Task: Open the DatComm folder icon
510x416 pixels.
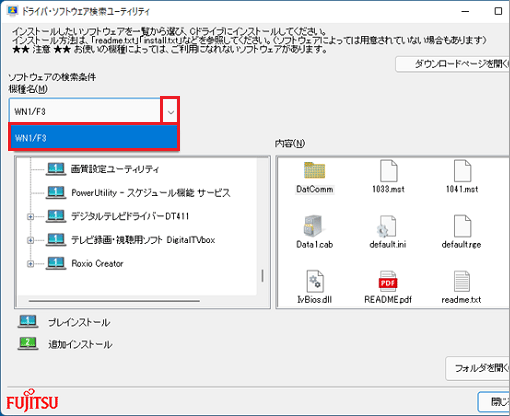Action: [x=314, y=170]
